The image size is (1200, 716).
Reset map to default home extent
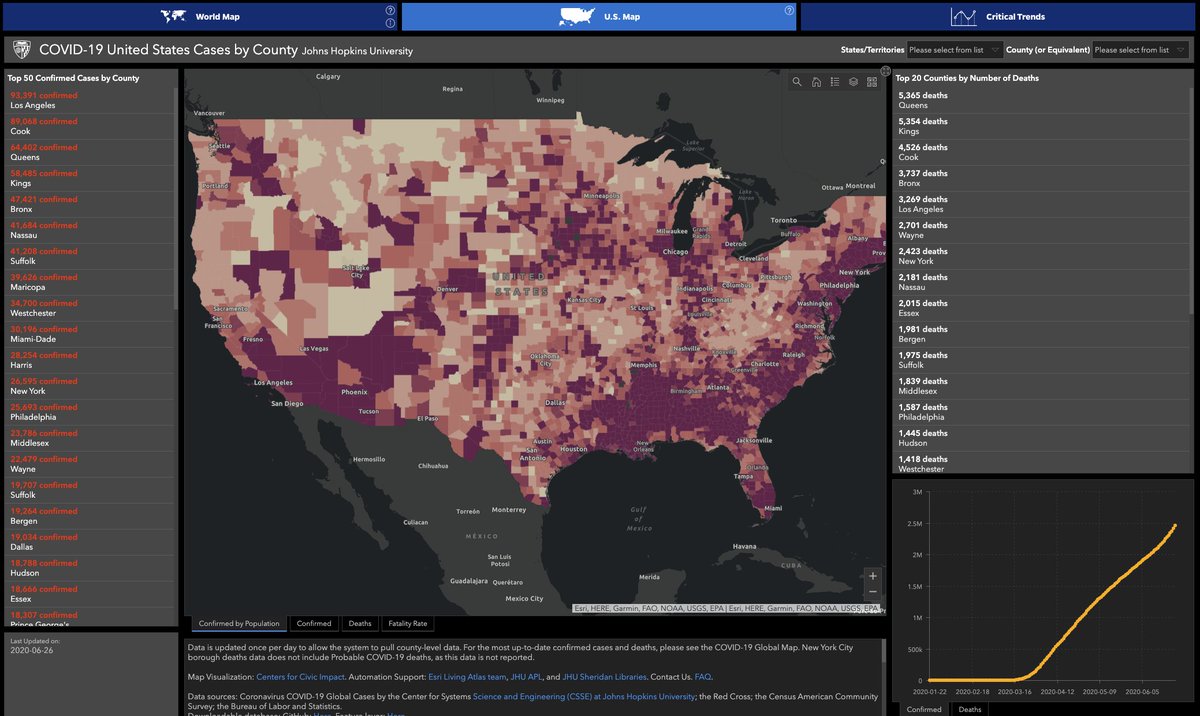816,82
